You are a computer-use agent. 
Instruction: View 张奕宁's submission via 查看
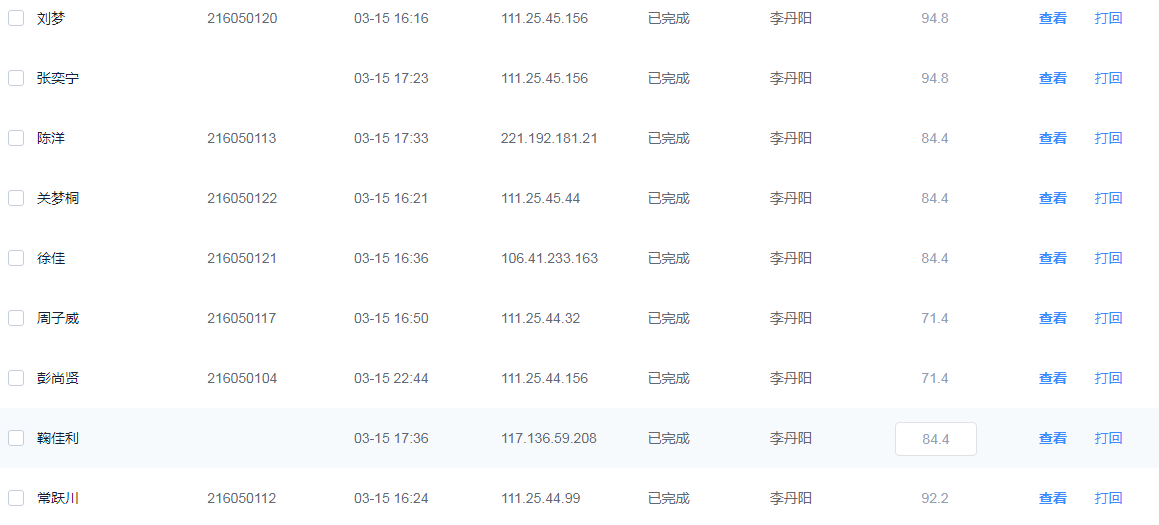click(1052, 78)
